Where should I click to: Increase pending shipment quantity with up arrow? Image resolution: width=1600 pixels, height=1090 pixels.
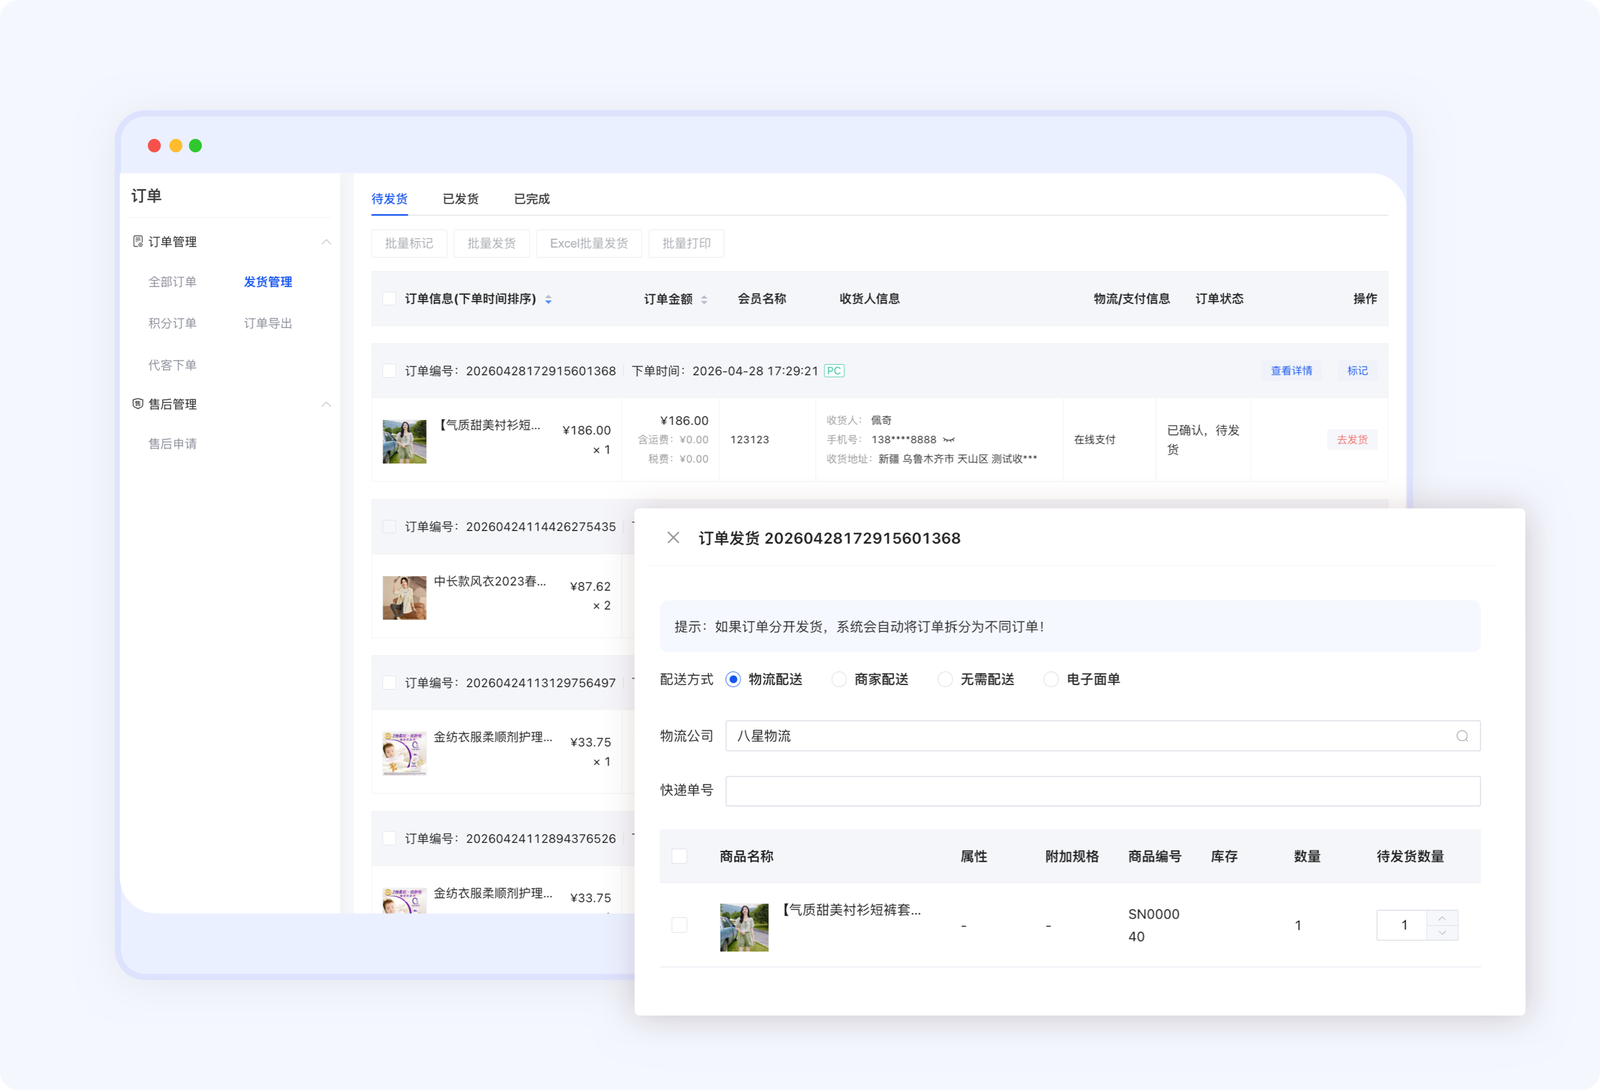pos(1442,918)
